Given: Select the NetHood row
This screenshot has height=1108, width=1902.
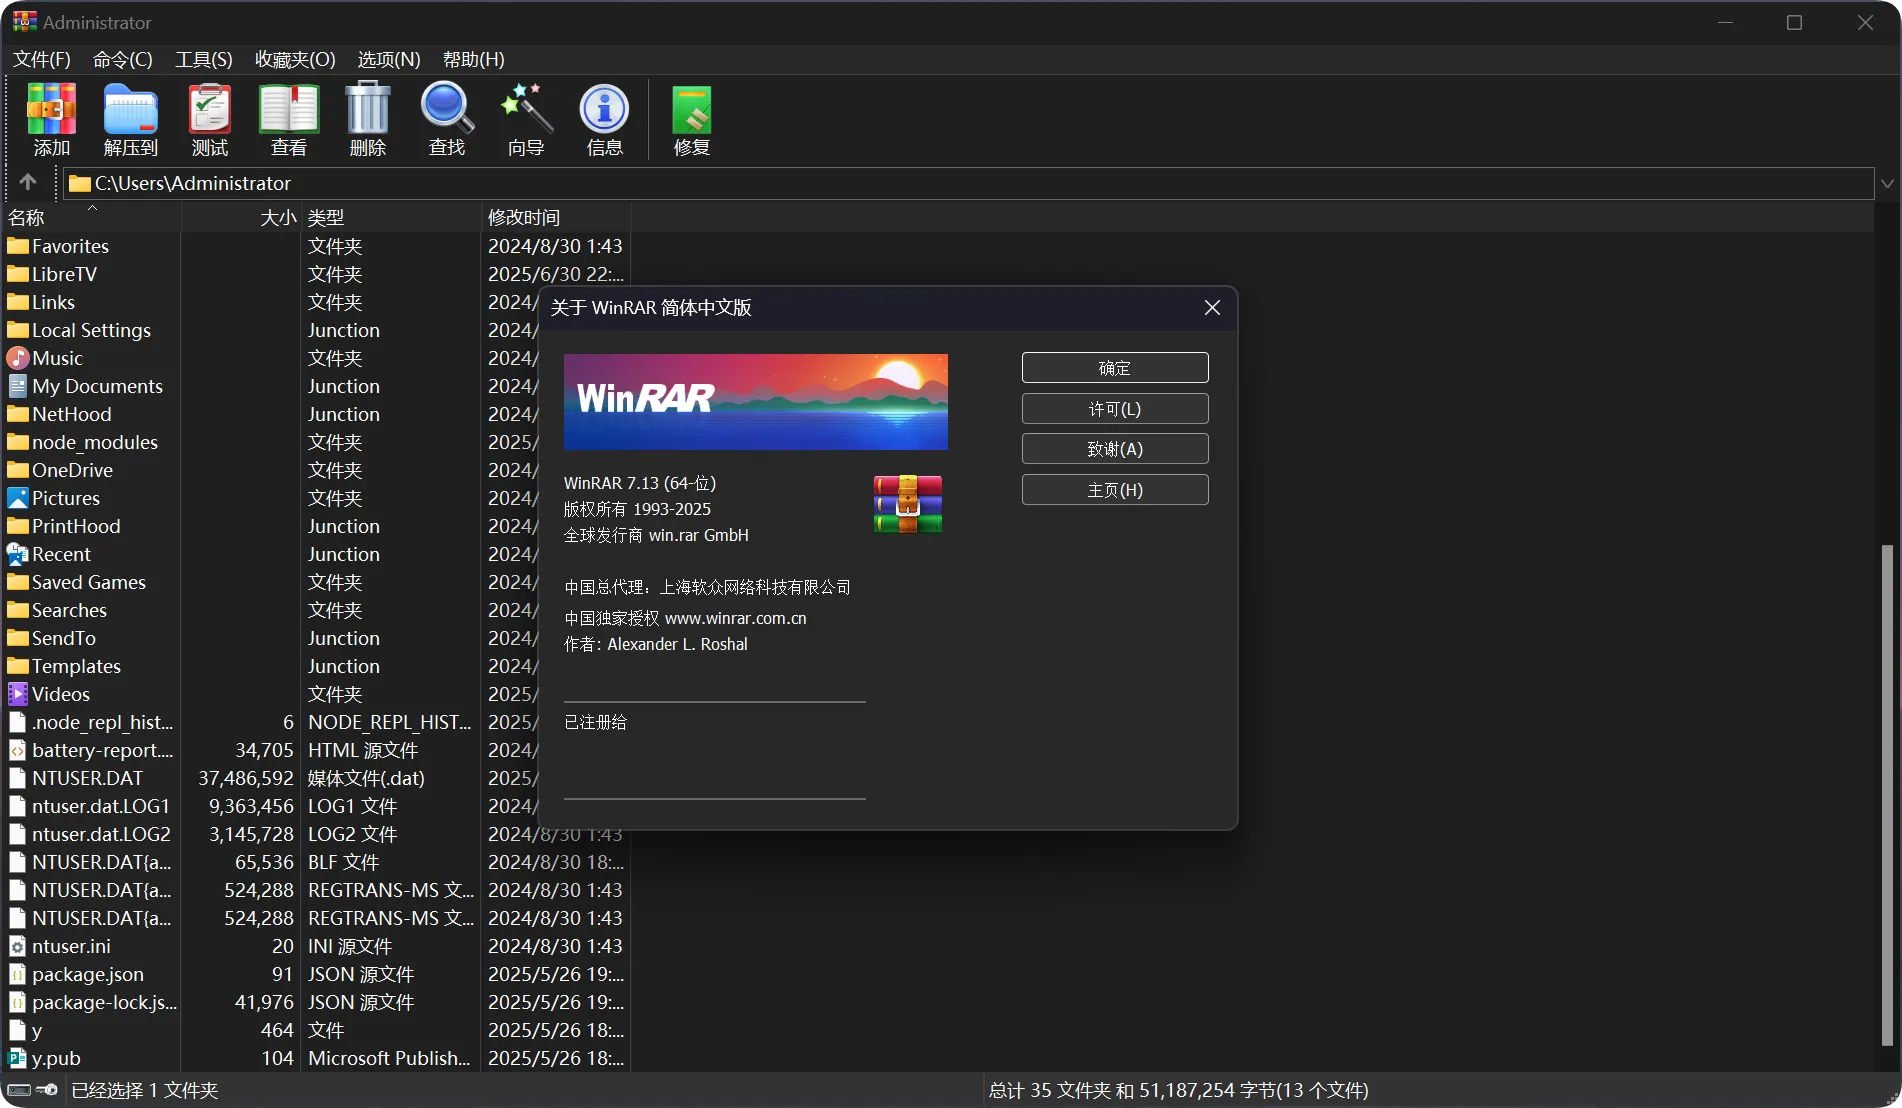Looking at the screenshot, I should pyautogui.click(x=270, y=414).
